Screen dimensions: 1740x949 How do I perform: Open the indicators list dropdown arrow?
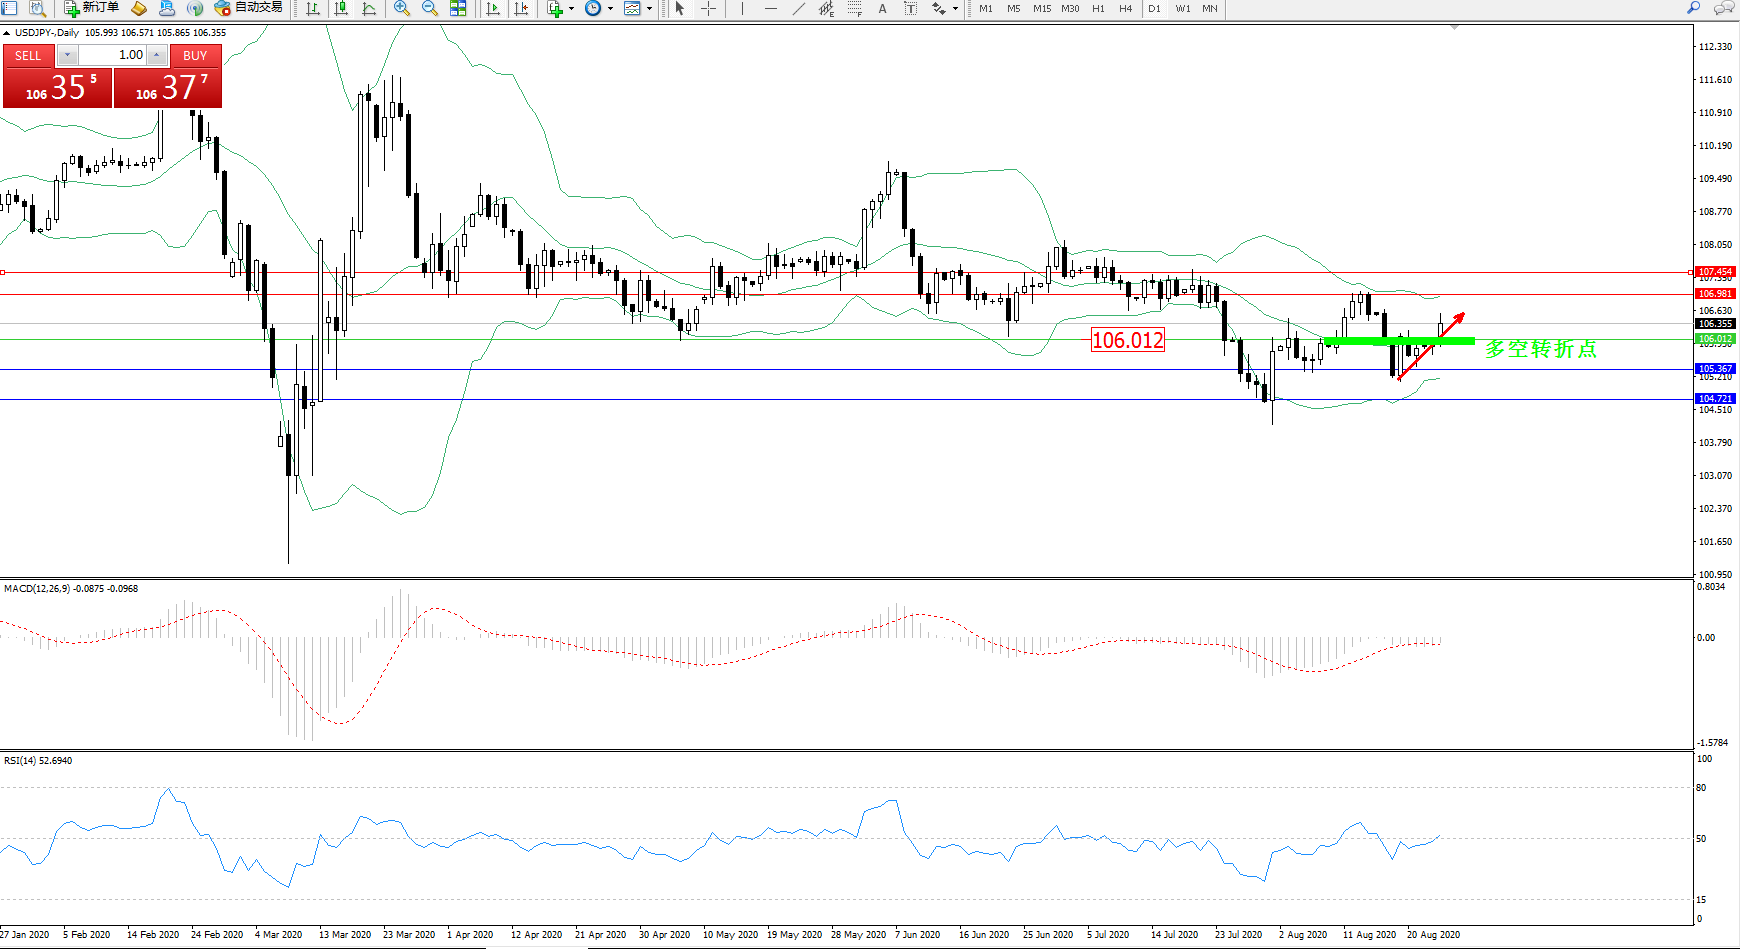[x=571, y=8]
